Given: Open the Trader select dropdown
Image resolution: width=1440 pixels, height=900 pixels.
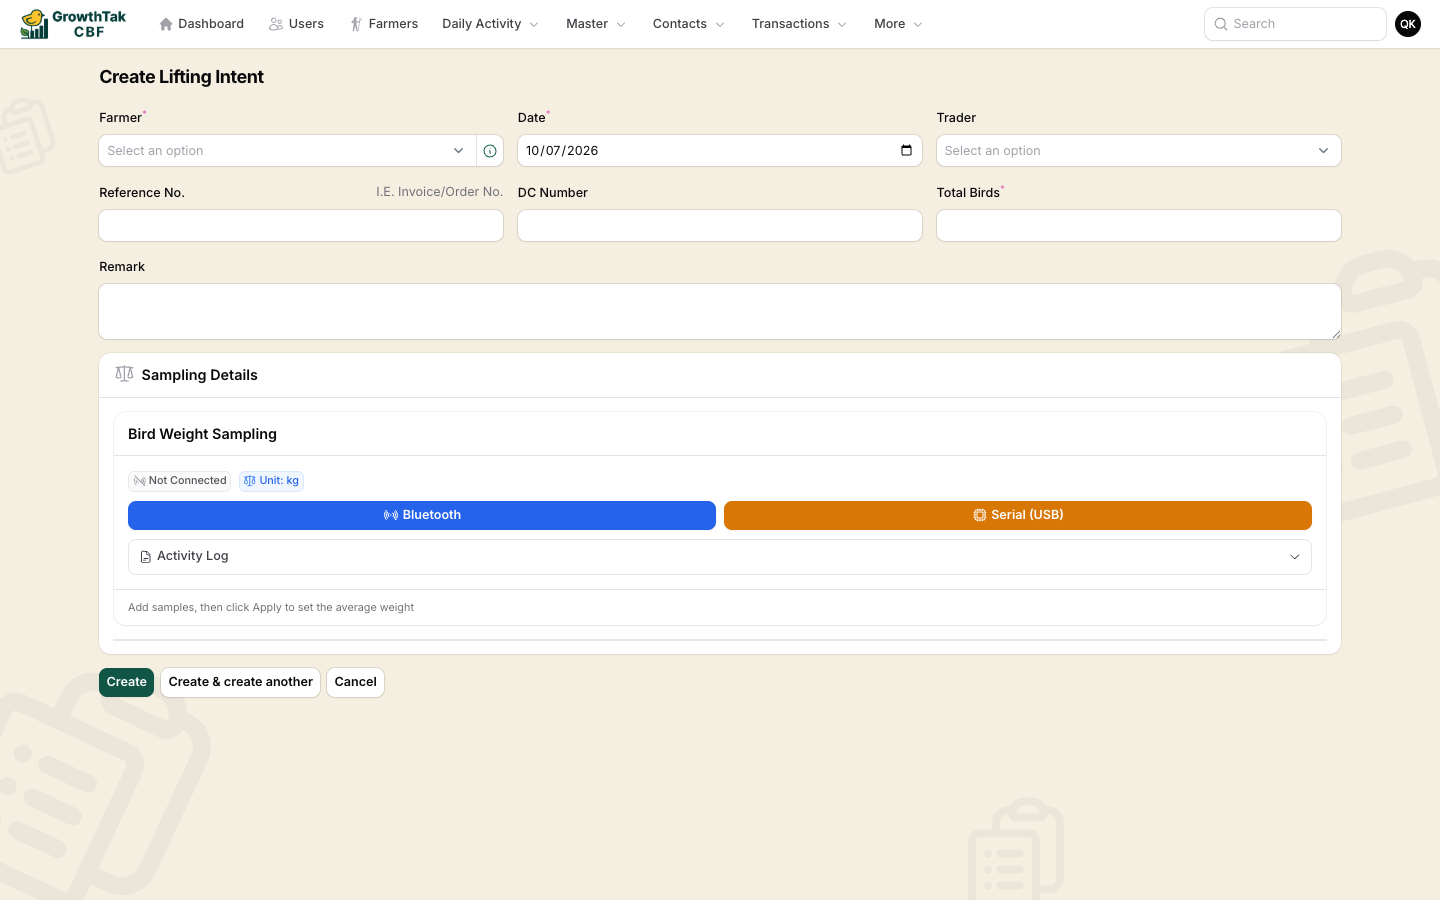Looking at the screenshot, I should point(1139,151).
